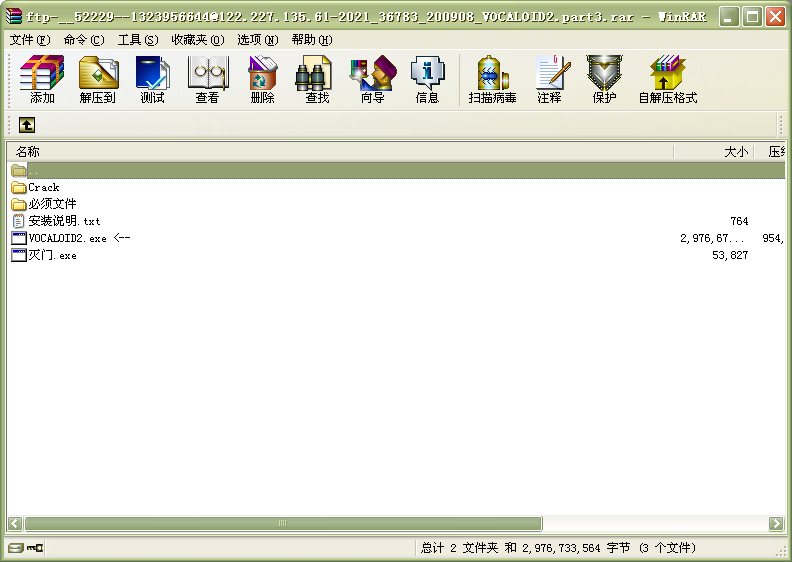Select the Crack folder name
792x562 pixels.
pos(44,188)
